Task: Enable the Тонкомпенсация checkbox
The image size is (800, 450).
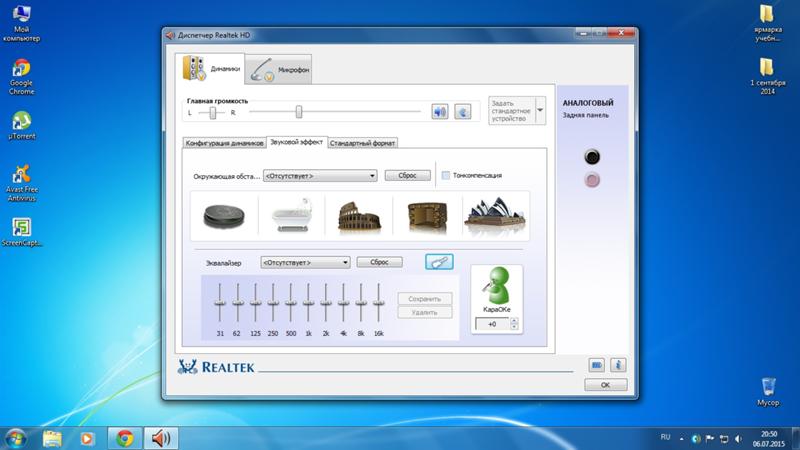Action: [x=445, y=175]
